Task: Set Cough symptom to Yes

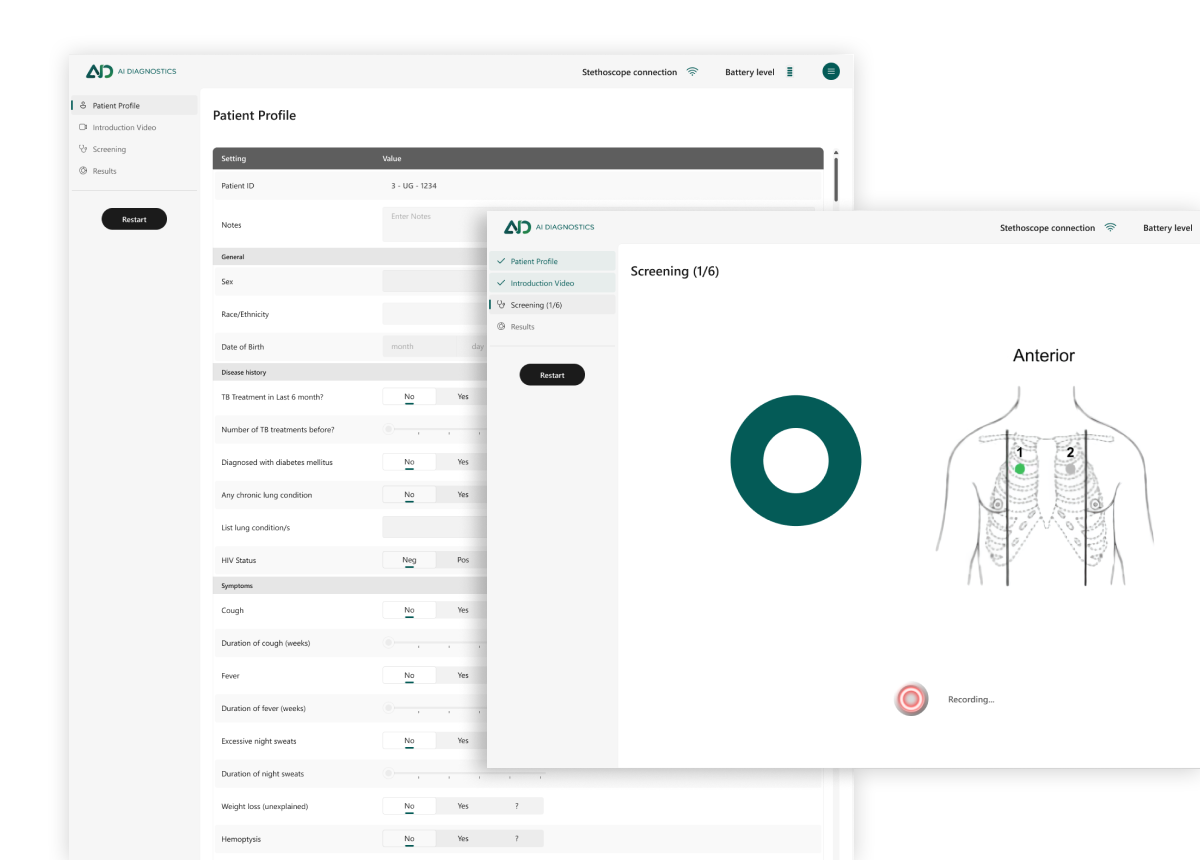Action: coord(464,610)
